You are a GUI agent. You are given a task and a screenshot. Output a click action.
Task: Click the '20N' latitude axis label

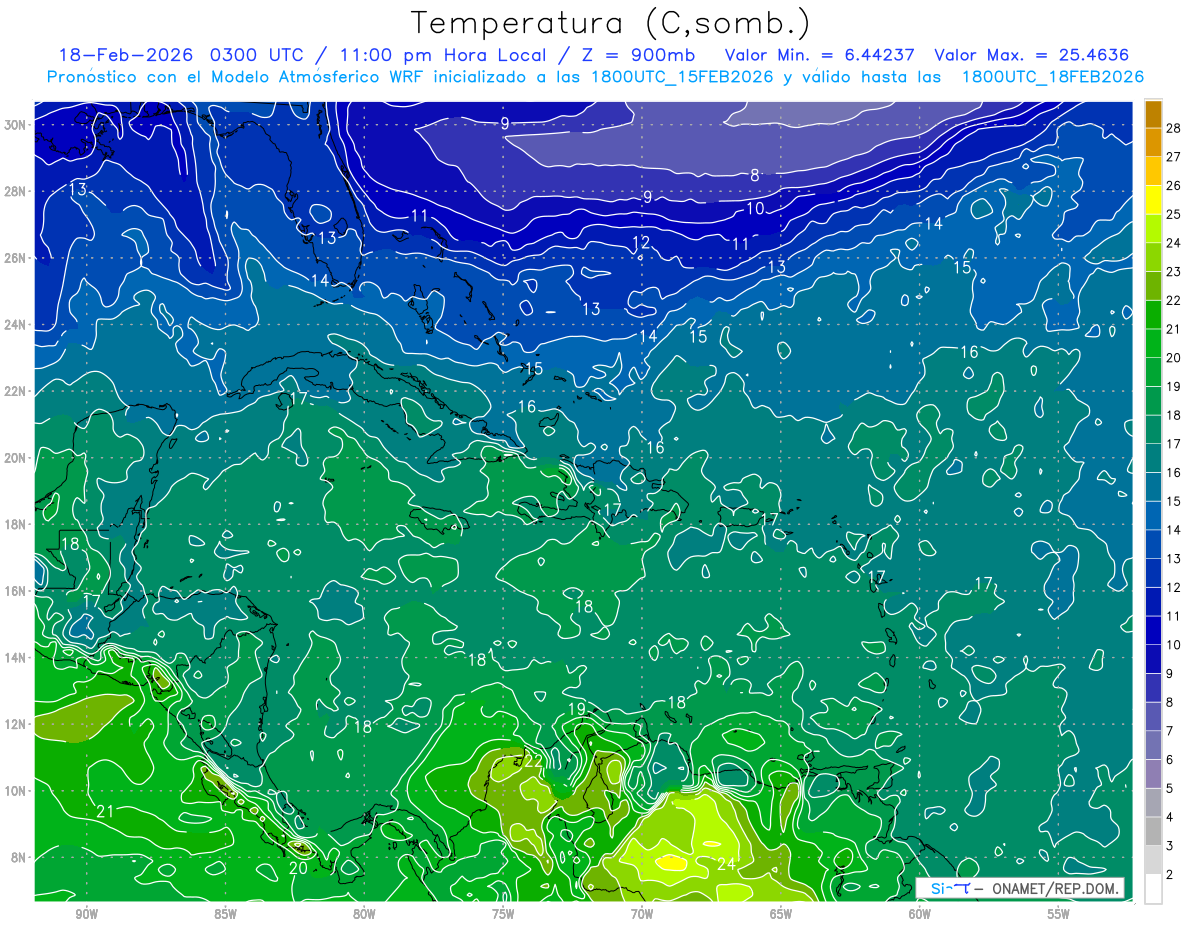click(17, 458)
